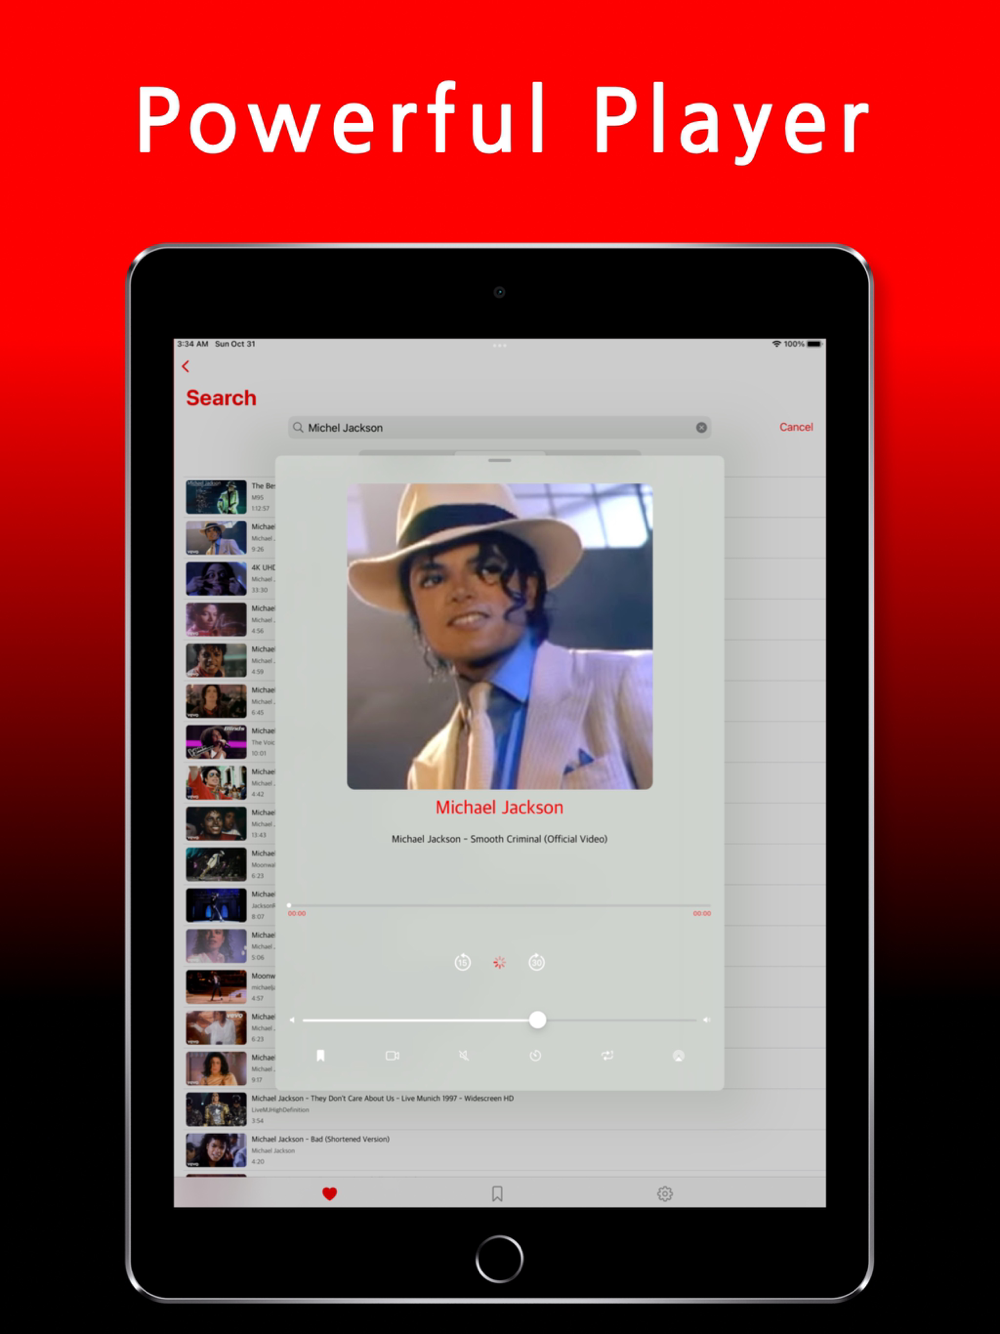Click the 3:34 AM status bar clock
Screen dimensions: 1000x1334
tap(193, 344)
